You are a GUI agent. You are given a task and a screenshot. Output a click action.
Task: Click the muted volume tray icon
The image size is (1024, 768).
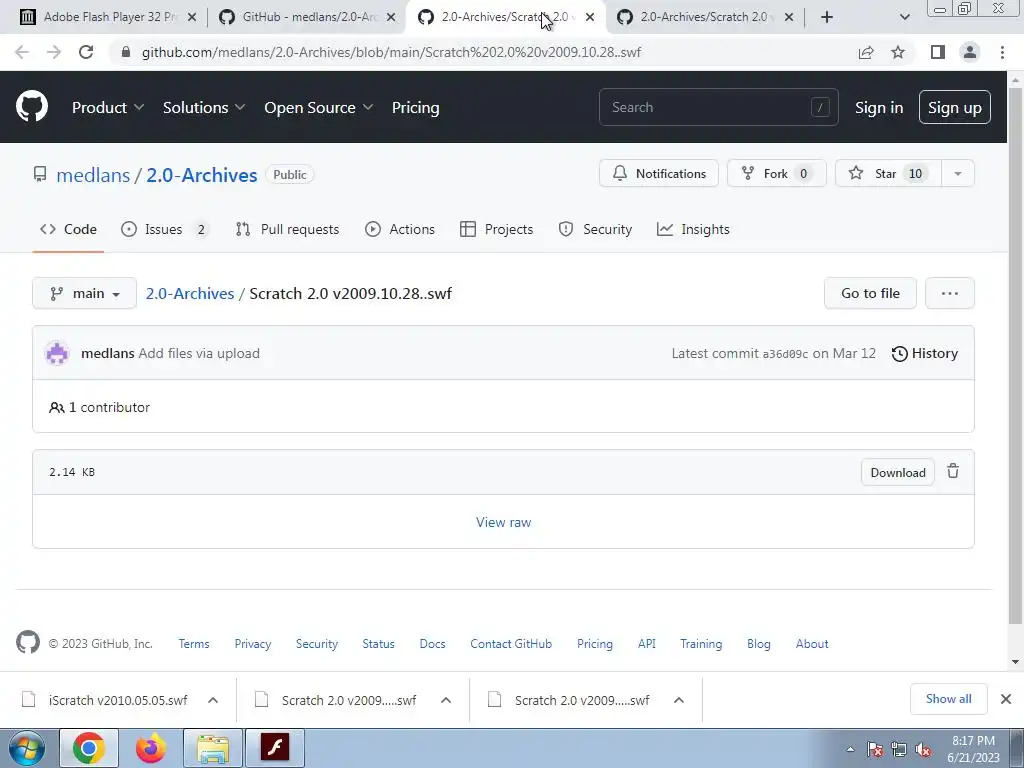tap(923, 750)
